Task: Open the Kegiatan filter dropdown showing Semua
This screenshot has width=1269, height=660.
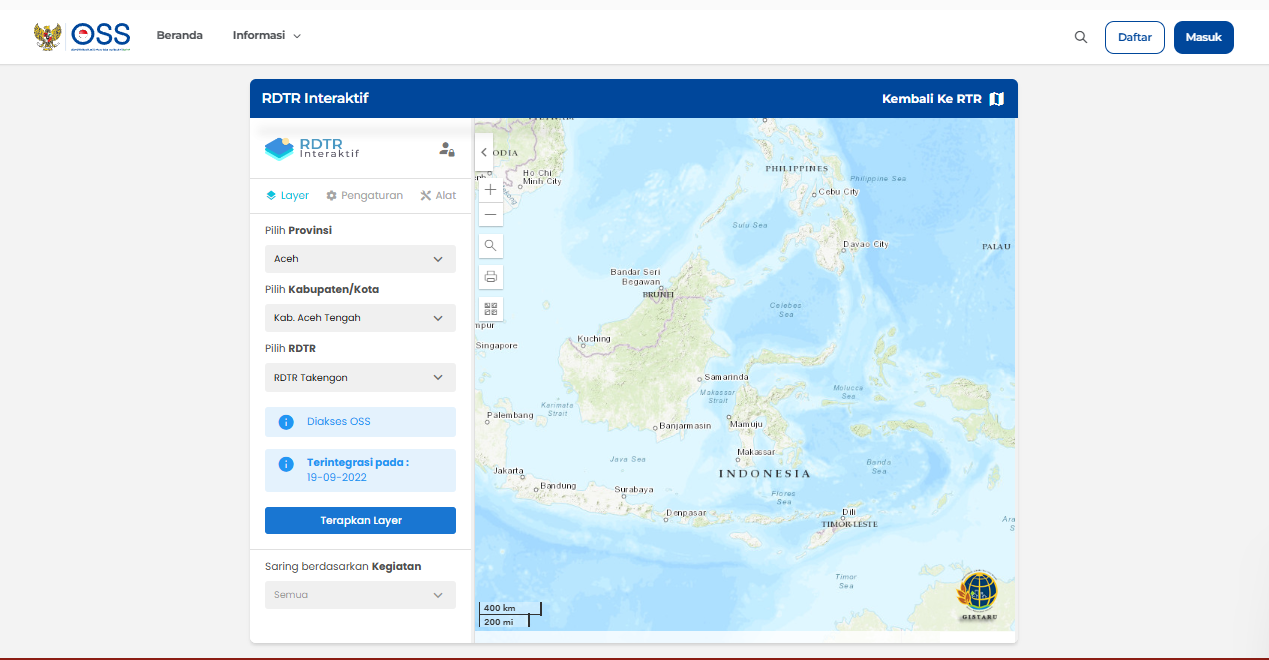Action: tap(360, 595)
